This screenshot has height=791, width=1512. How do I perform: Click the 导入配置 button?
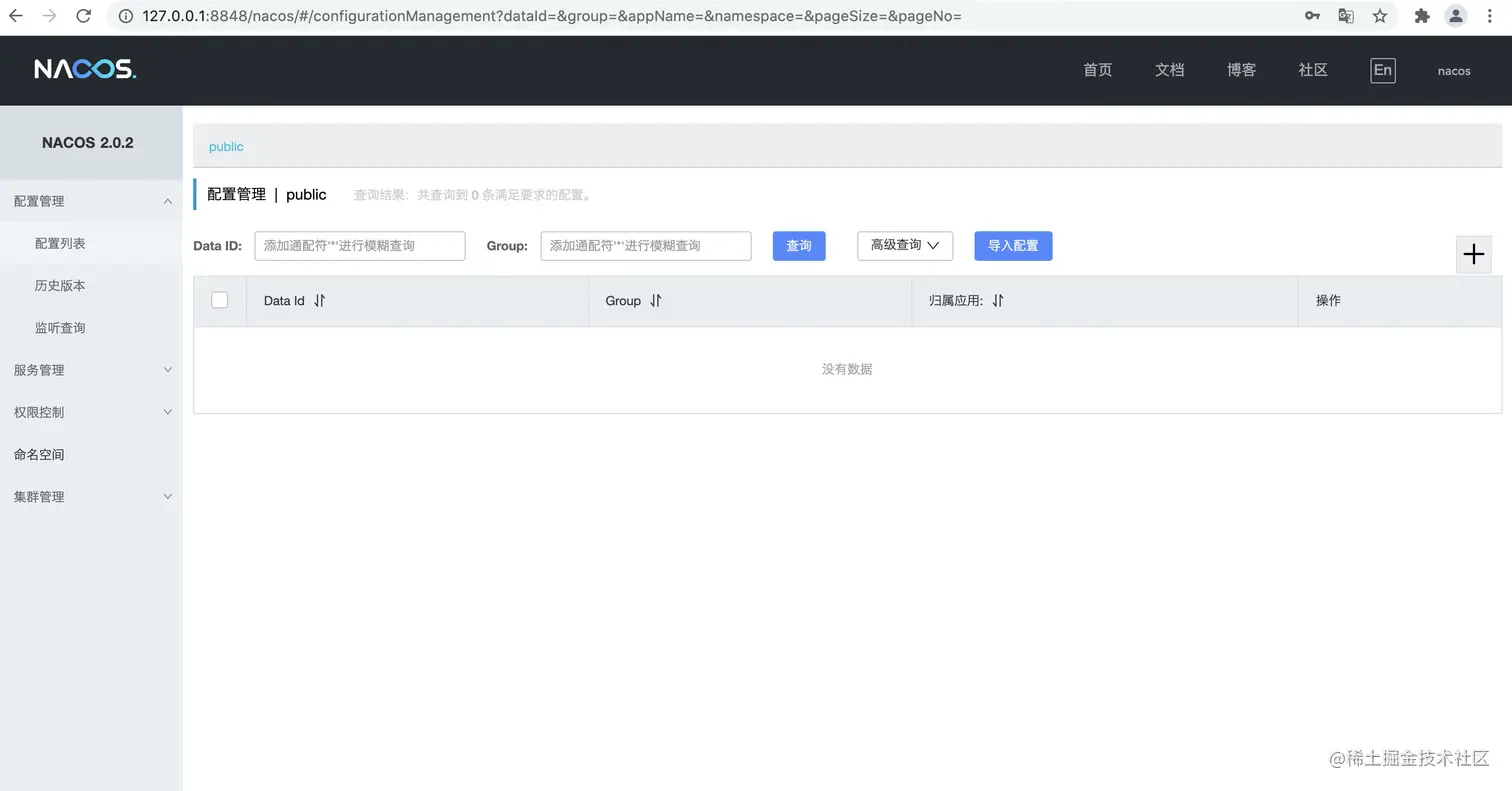(x=1013, y=246)
